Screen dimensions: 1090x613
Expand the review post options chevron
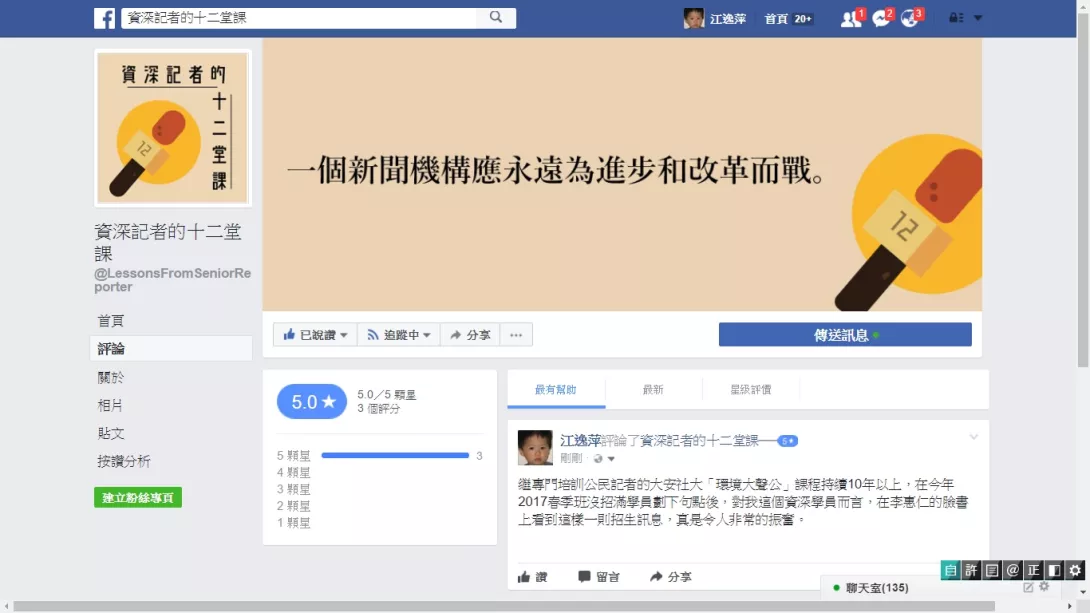[x=973, y=437]
